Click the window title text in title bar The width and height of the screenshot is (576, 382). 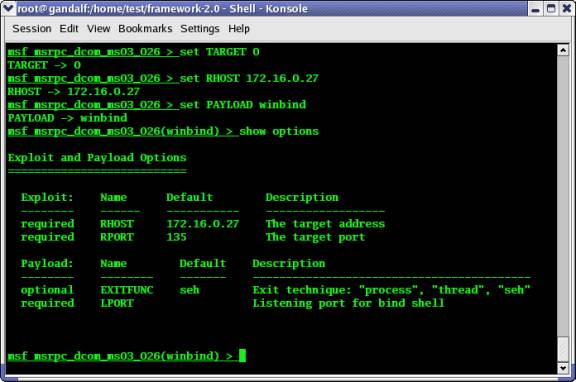162,8
